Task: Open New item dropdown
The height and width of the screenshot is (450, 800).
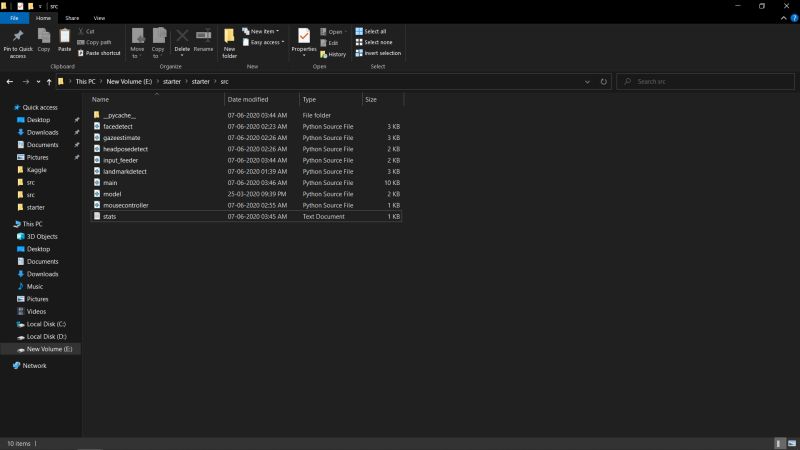Action: click(261, 31)
